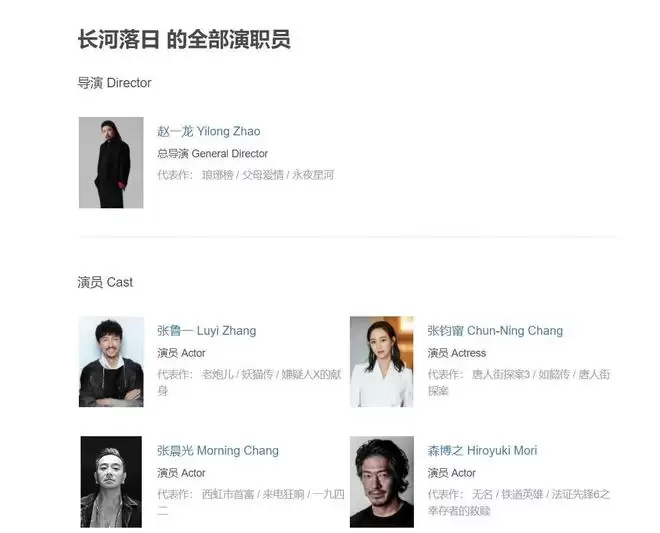Click the 张晨光 Morning Chang name link
Screen dimensions: 660x533
tap(218, 451)
